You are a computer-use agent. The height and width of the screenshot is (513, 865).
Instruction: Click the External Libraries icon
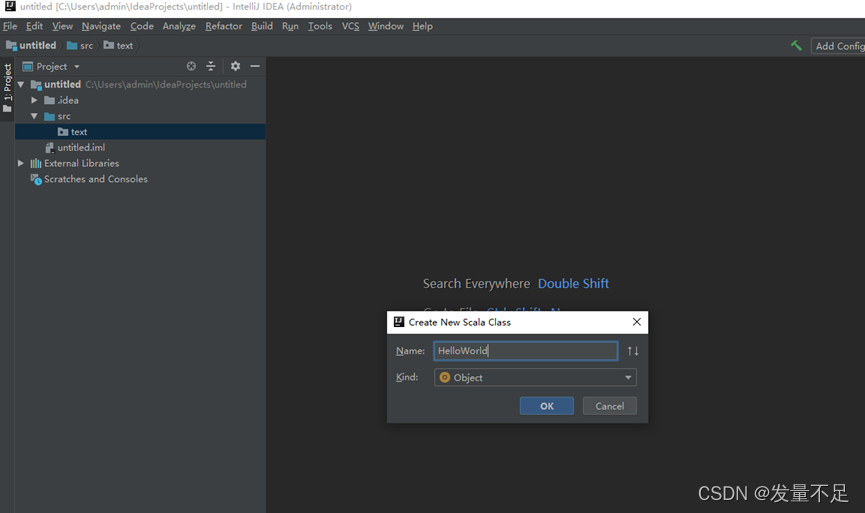(36, 163)
